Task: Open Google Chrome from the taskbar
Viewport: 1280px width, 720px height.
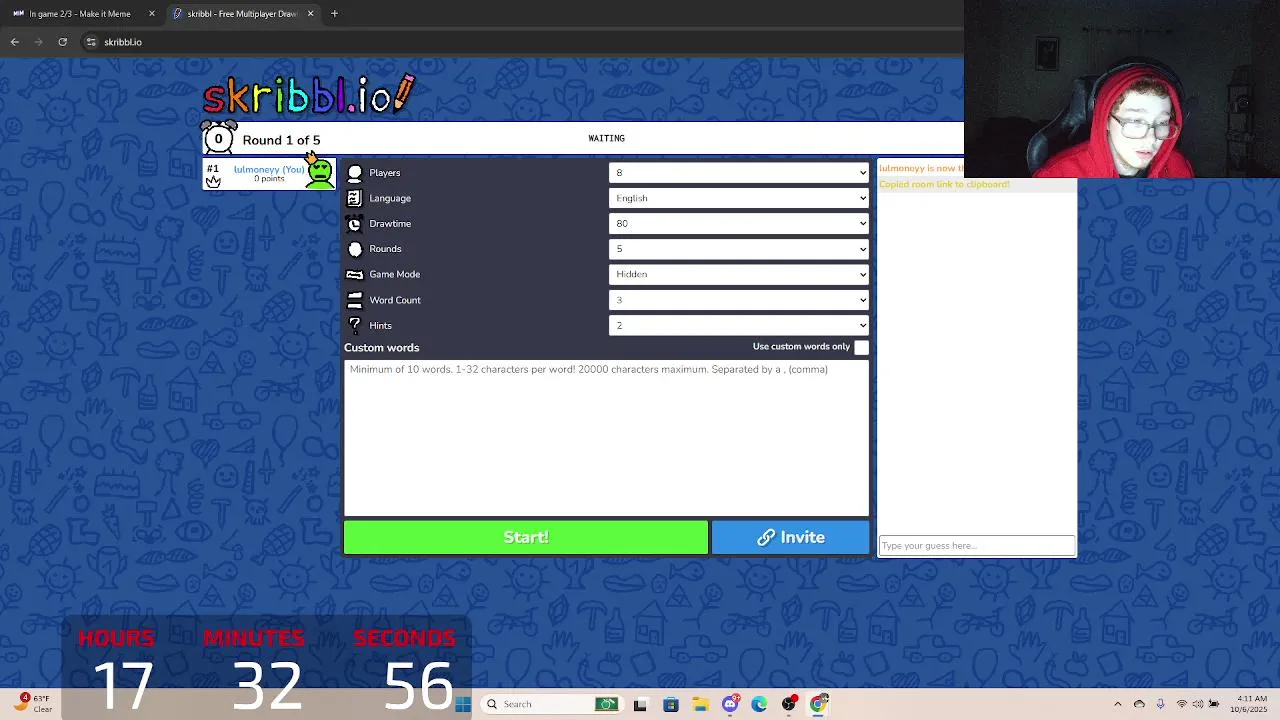Action: coord(819,704)
